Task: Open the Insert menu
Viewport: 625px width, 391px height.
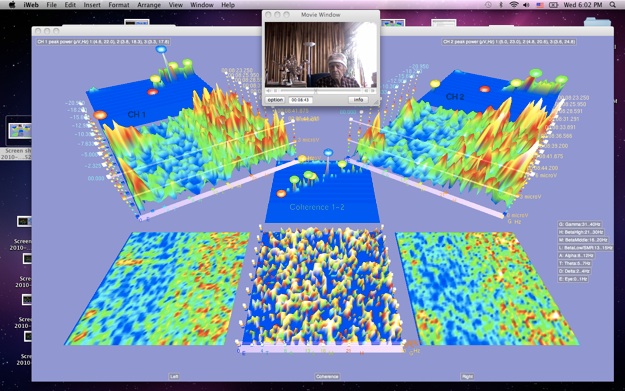Action: [92, 5]
